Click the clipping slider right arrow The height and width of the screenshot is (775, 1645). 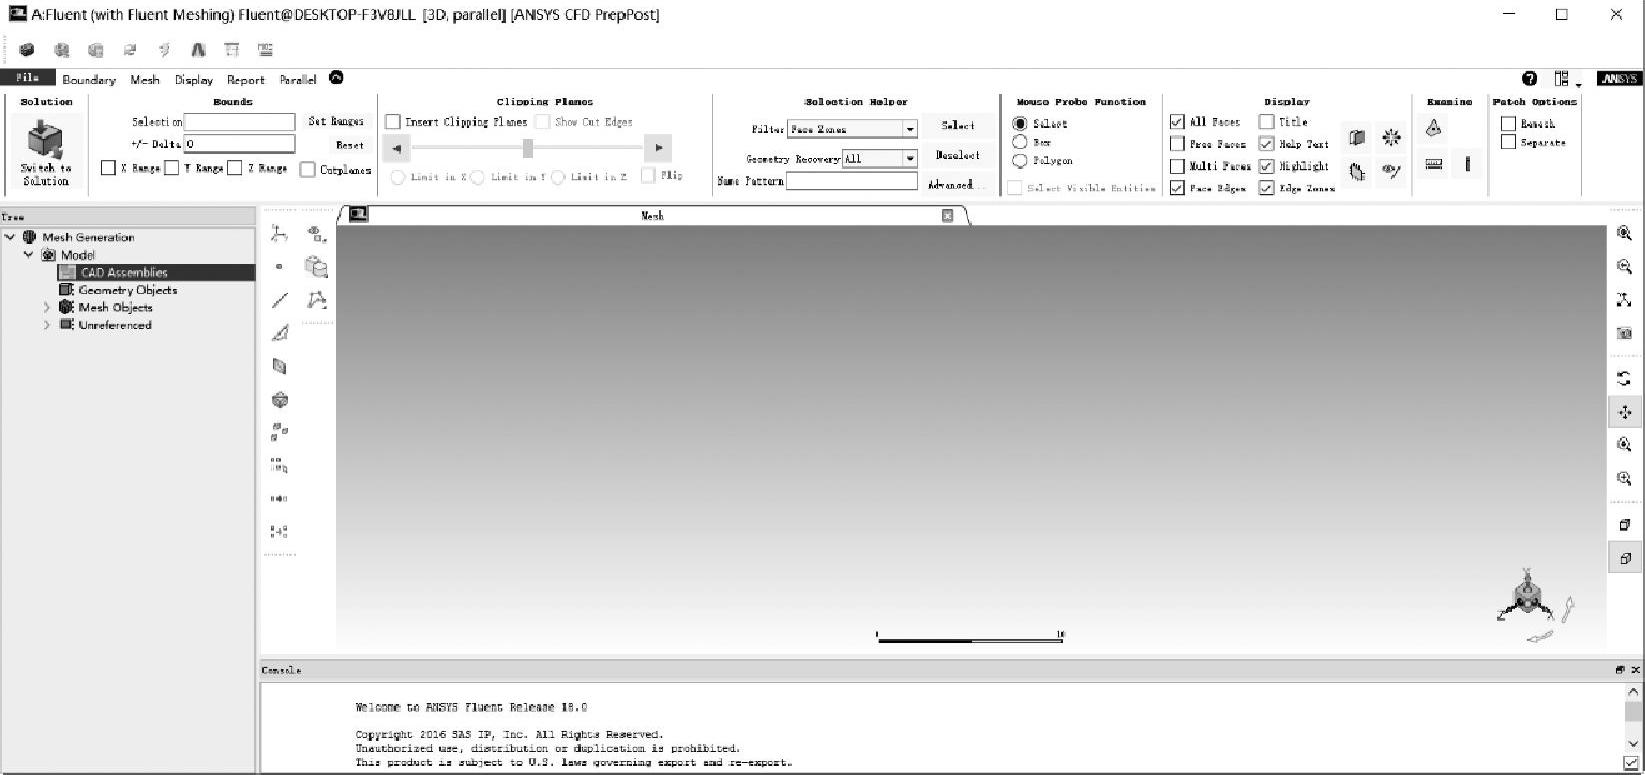(x=659, y=148)
